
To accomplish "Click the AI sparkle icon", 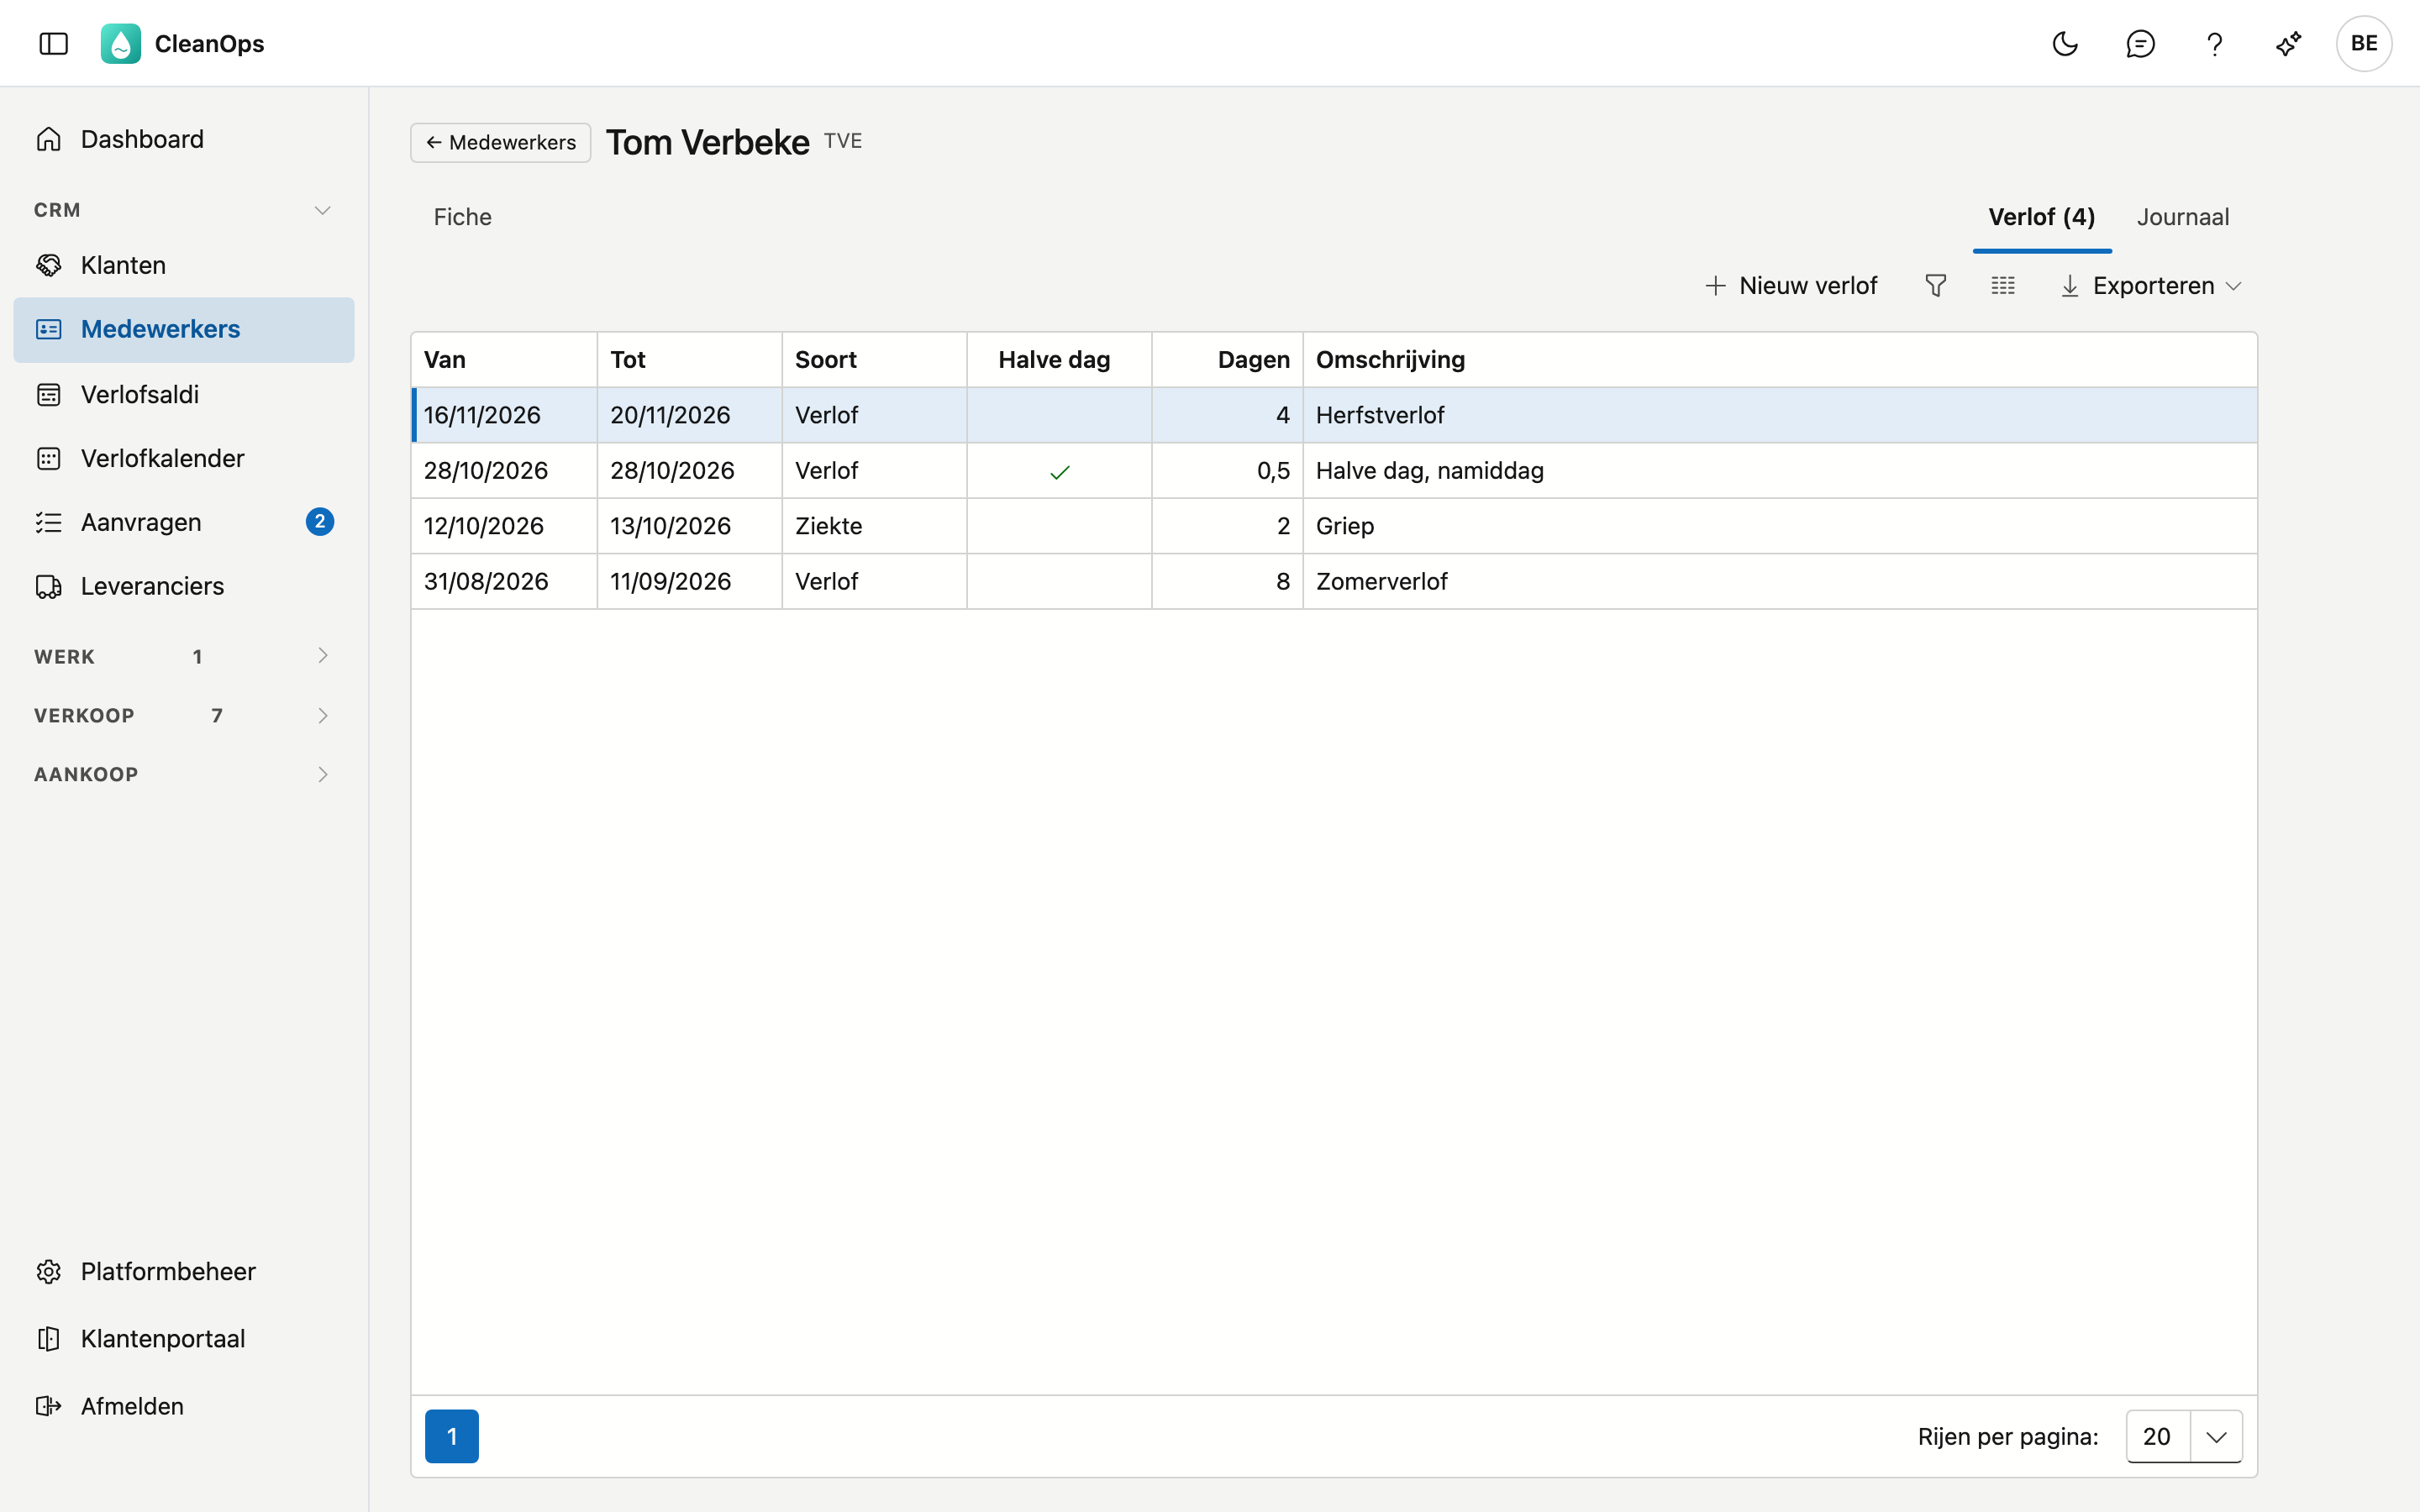I will [x=2288, y=43].
